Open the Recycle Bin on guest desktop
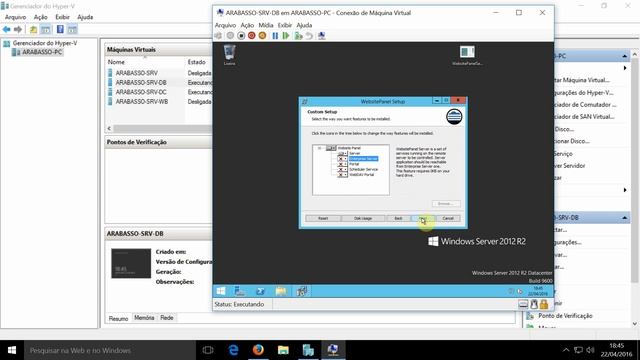 click(x=229, y=55)
